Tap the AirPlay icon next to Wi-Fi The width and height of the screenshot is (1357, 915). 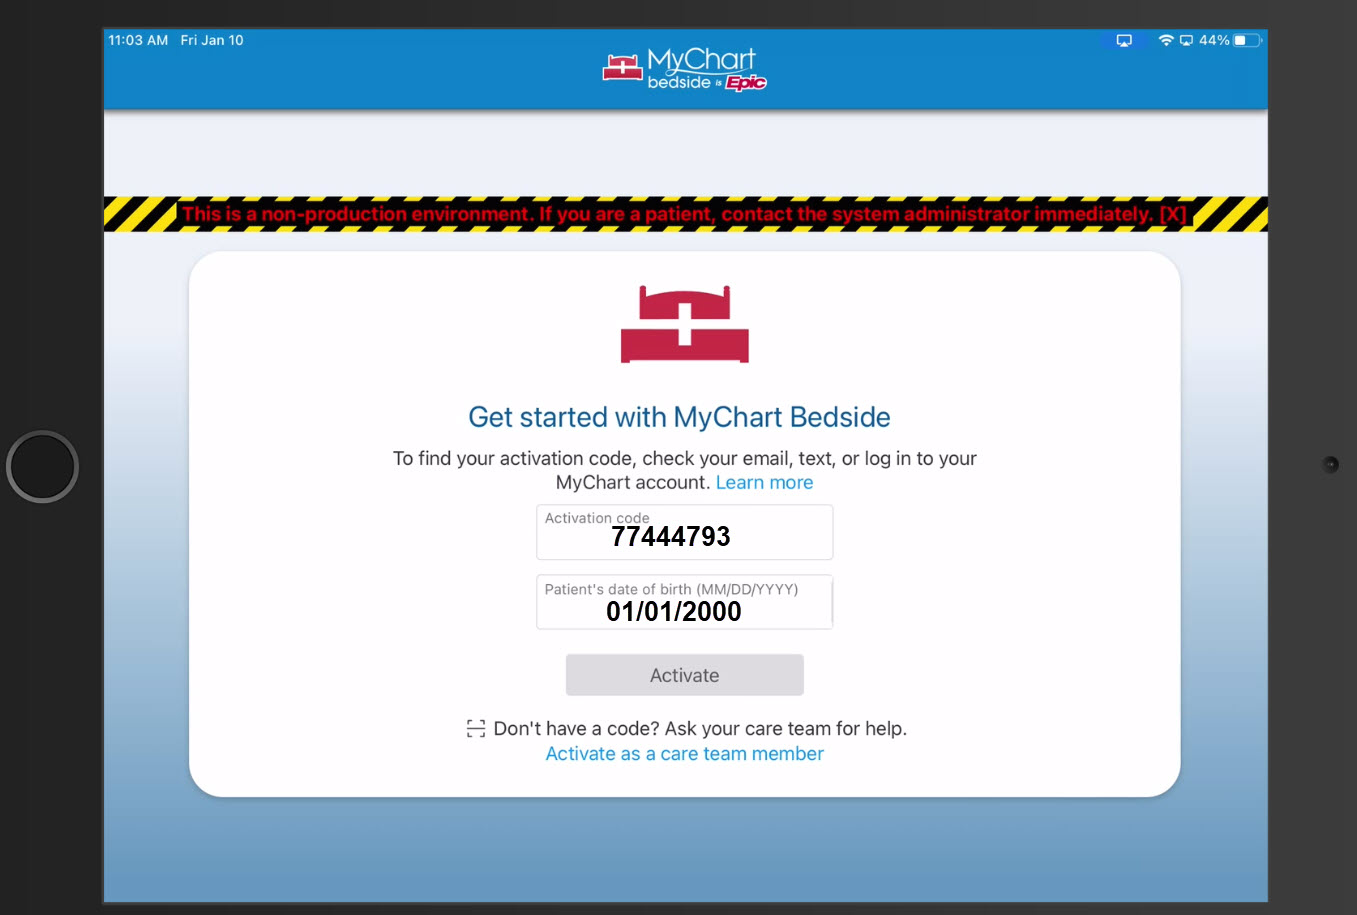coord(1186,40)
